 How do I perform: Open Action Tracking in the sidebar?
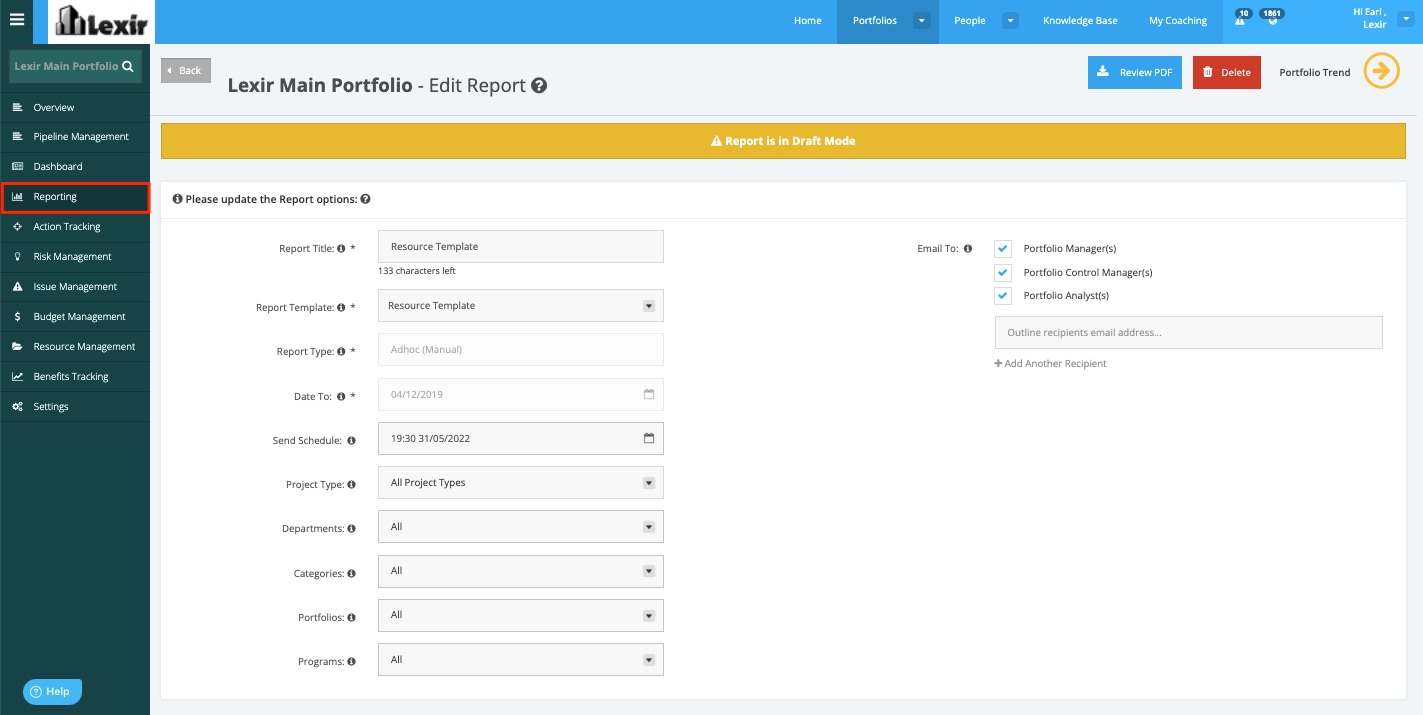pos(75,227)
